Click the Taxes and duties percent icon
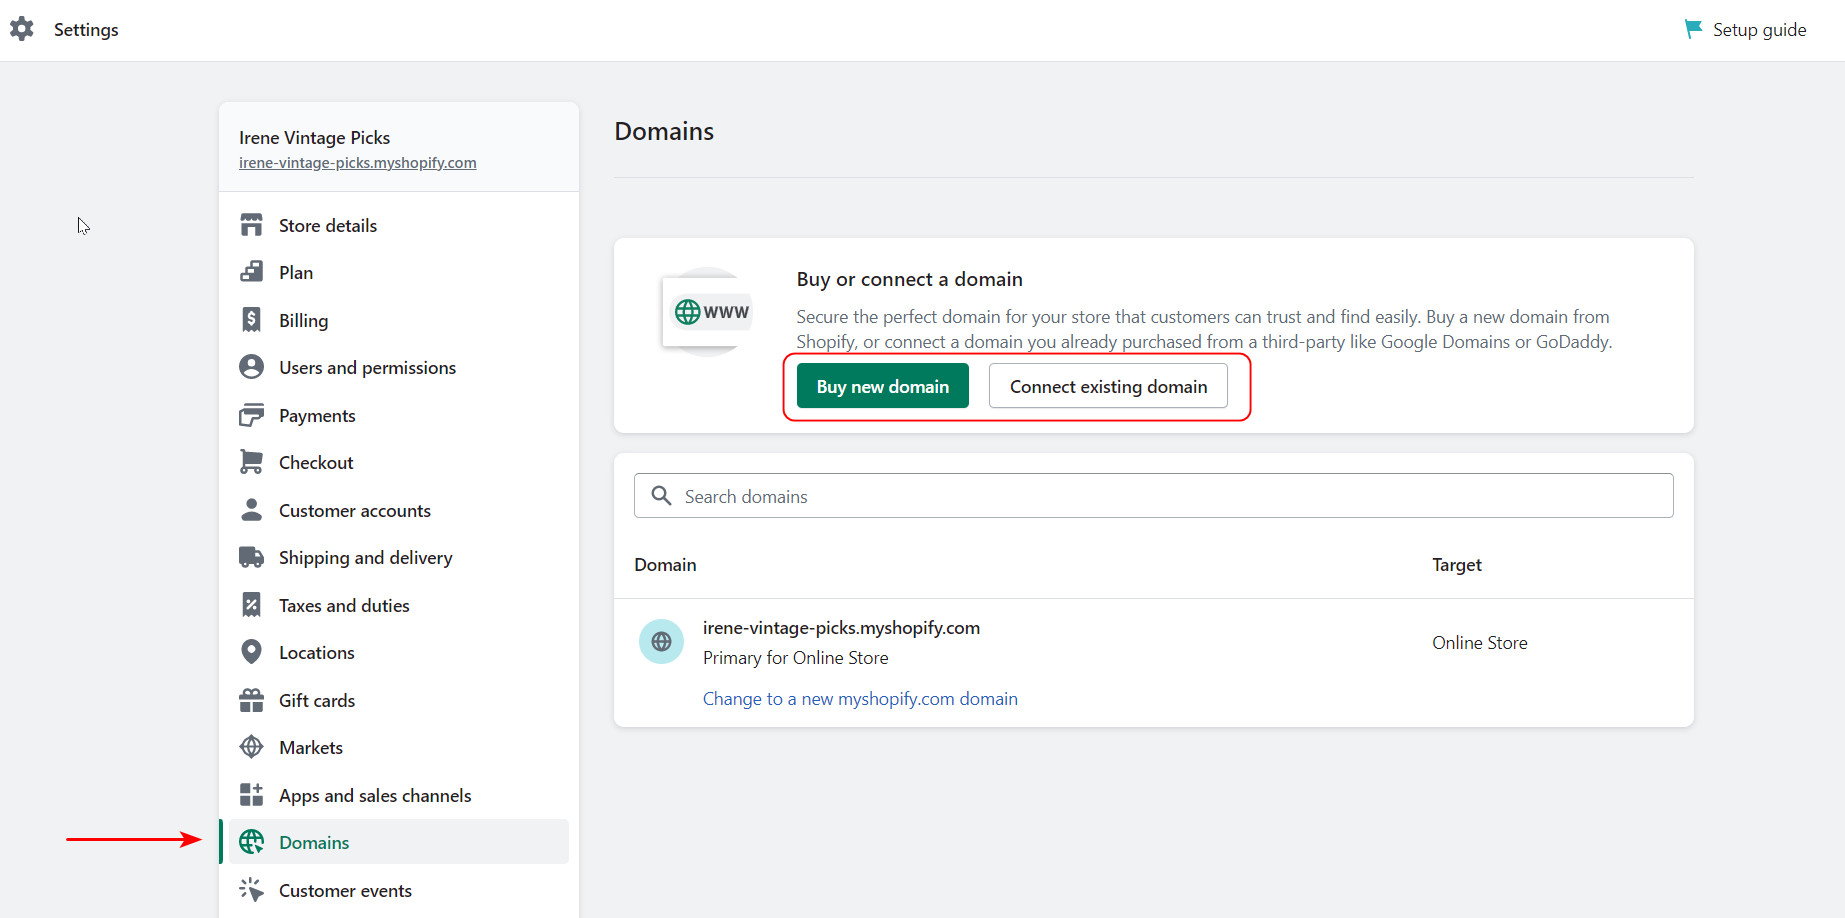 pos(251,605)
